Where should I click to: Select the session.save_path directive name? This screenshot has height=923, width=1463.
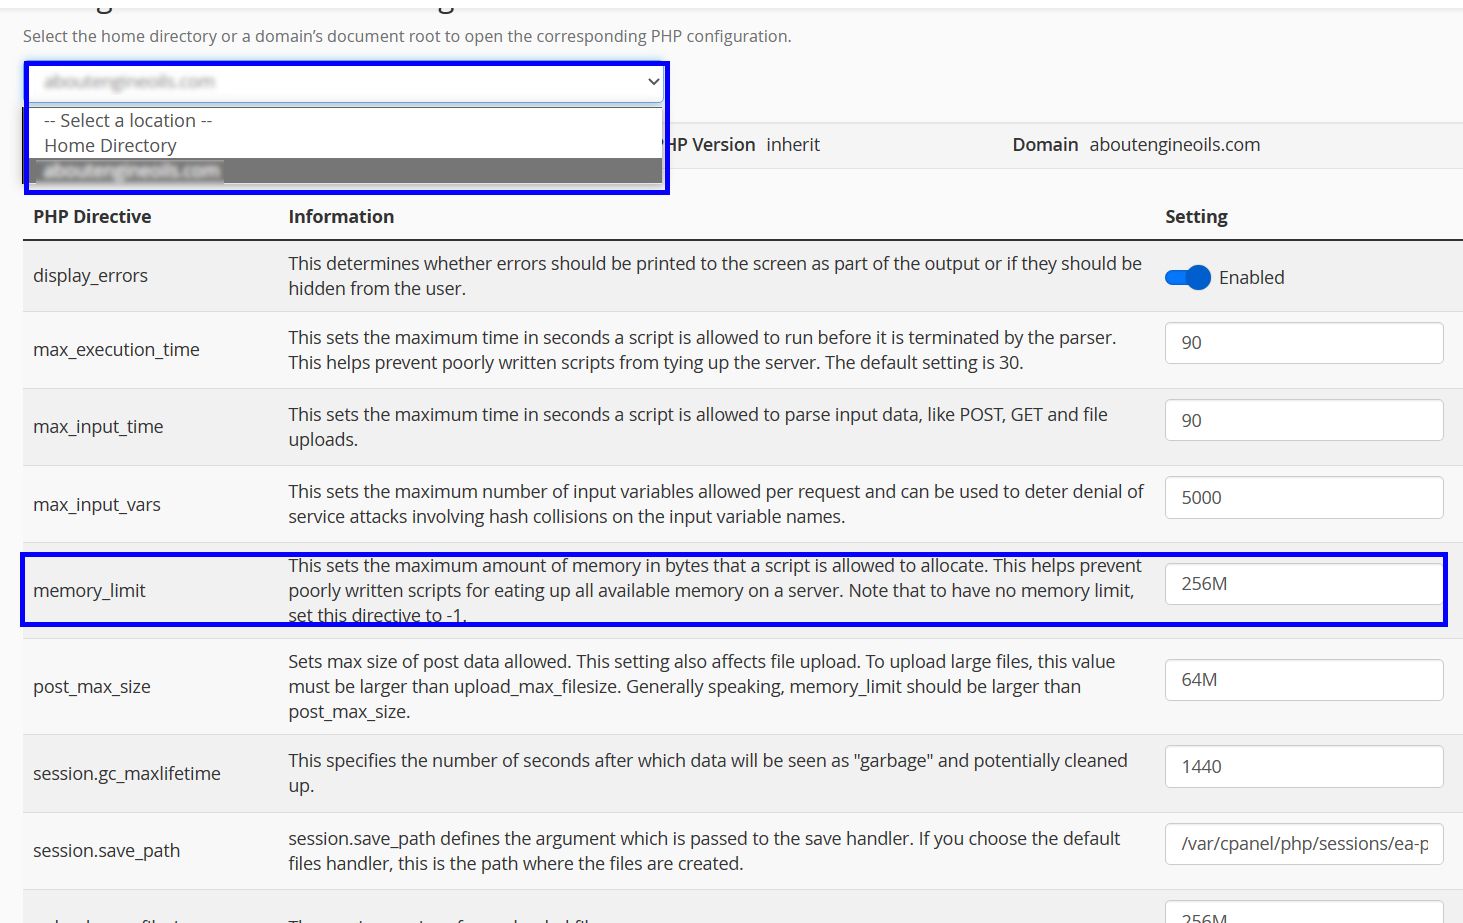pyautogui.click(x=107, y=851)
